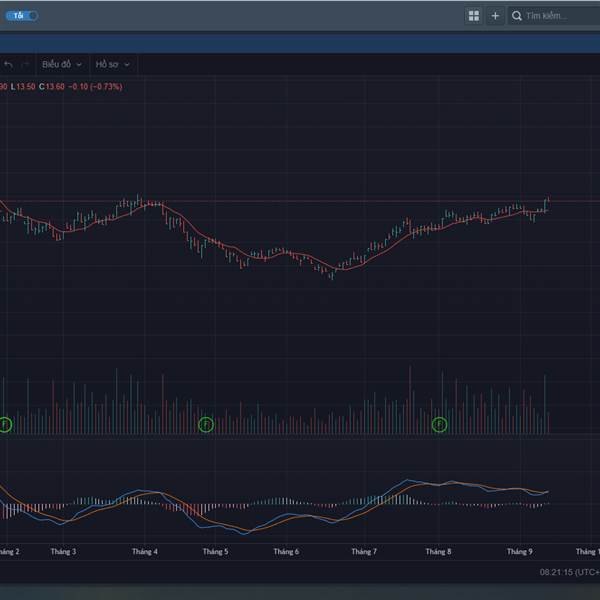Open the 'Biểu đồ' dropdown
The width and height of the screenshot is (600, 600).
click(x=62, y=64)
